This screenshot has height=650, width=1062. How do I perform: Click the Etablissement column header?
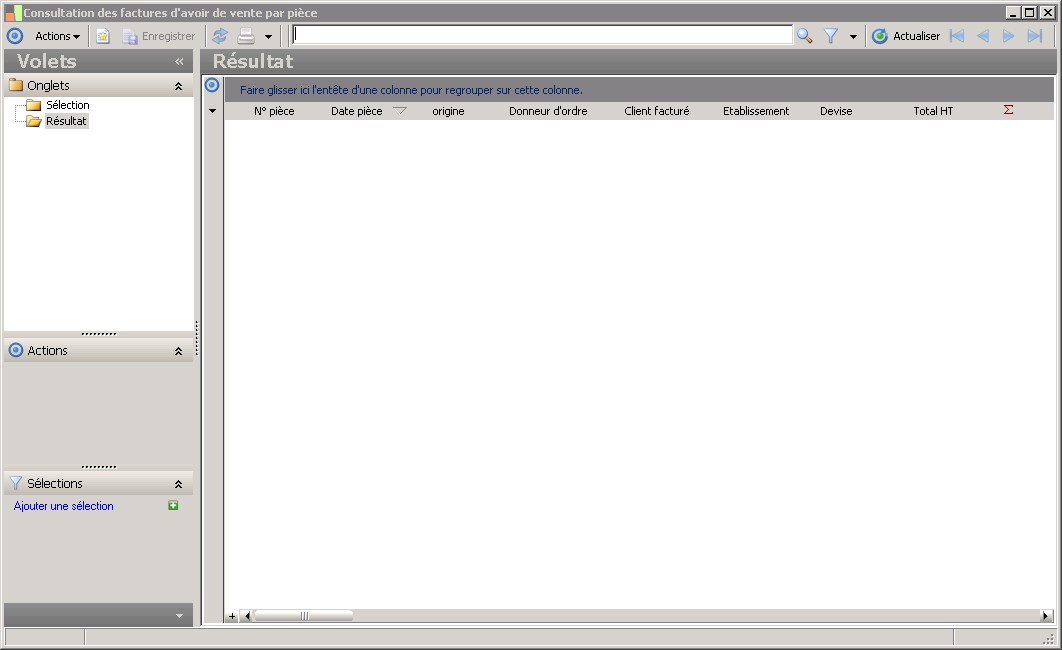[756, 111]
